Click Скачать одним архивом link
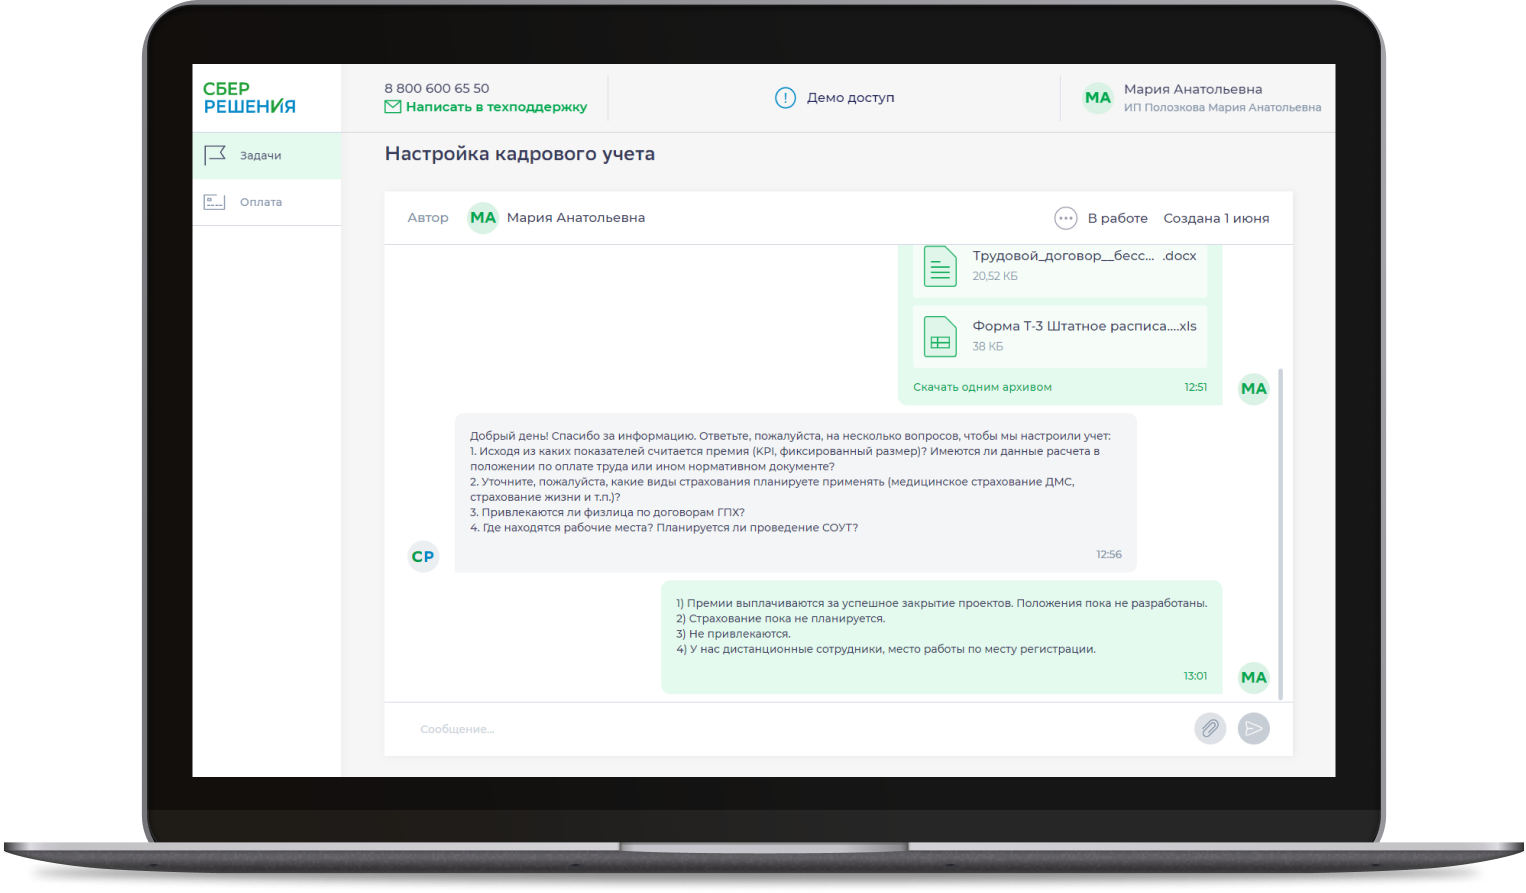The image size is (1526, 893). coord(982,387)
